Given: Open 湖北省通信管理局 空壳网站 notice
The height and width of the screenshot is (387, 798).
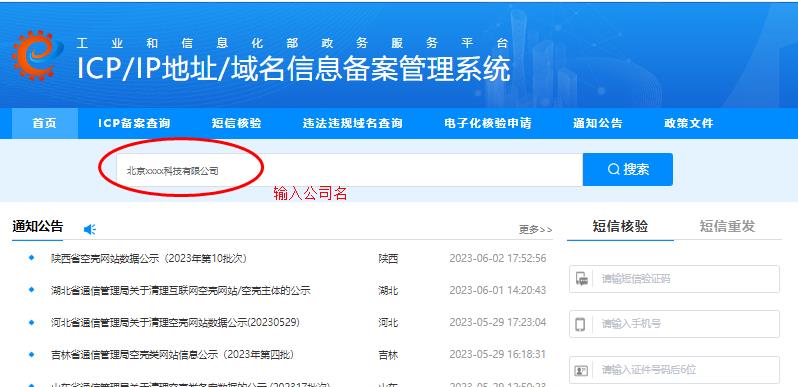Looking at the screenshot, I should tap(181, 291).
